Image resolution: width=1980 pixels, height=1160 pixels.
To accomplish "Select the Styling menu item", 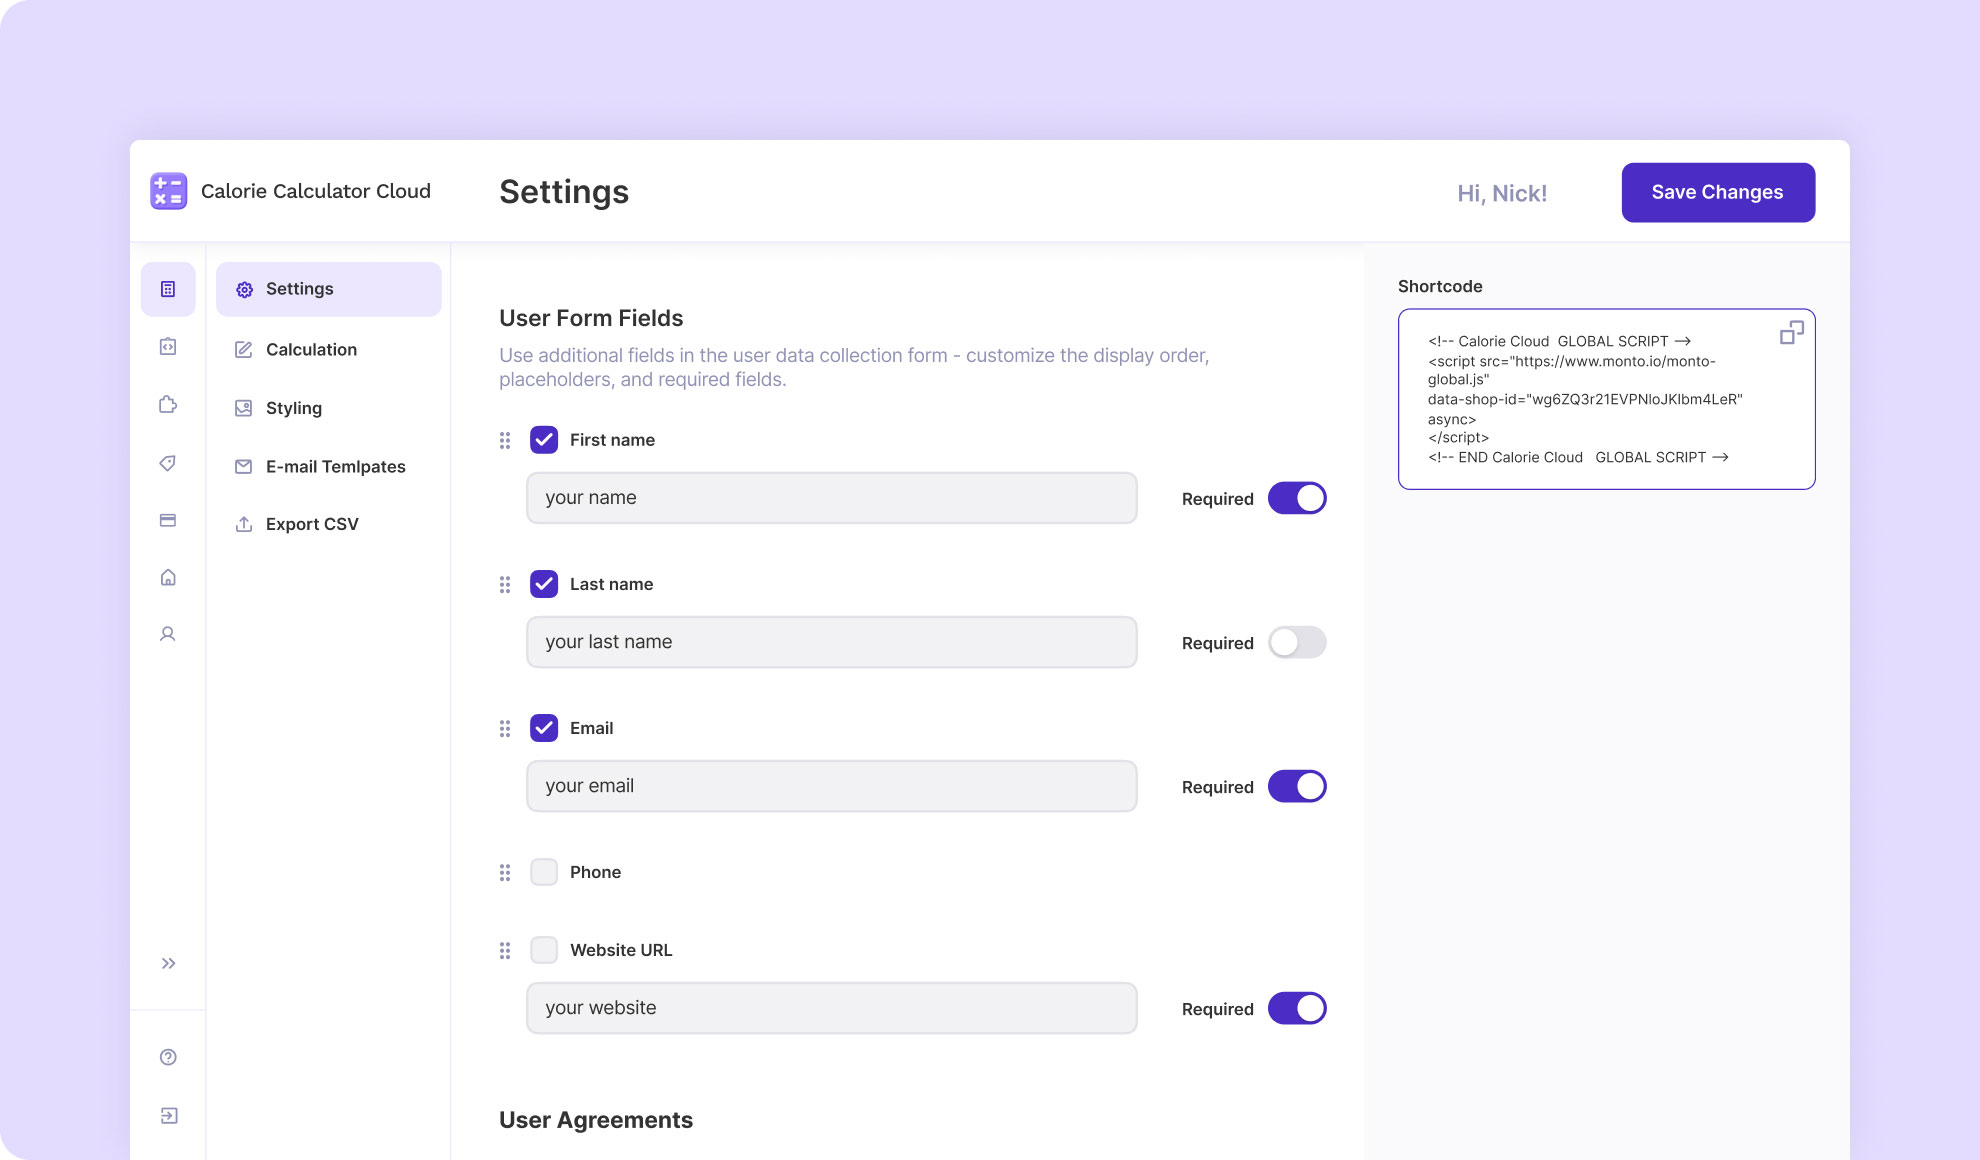I will click(293, 407).
